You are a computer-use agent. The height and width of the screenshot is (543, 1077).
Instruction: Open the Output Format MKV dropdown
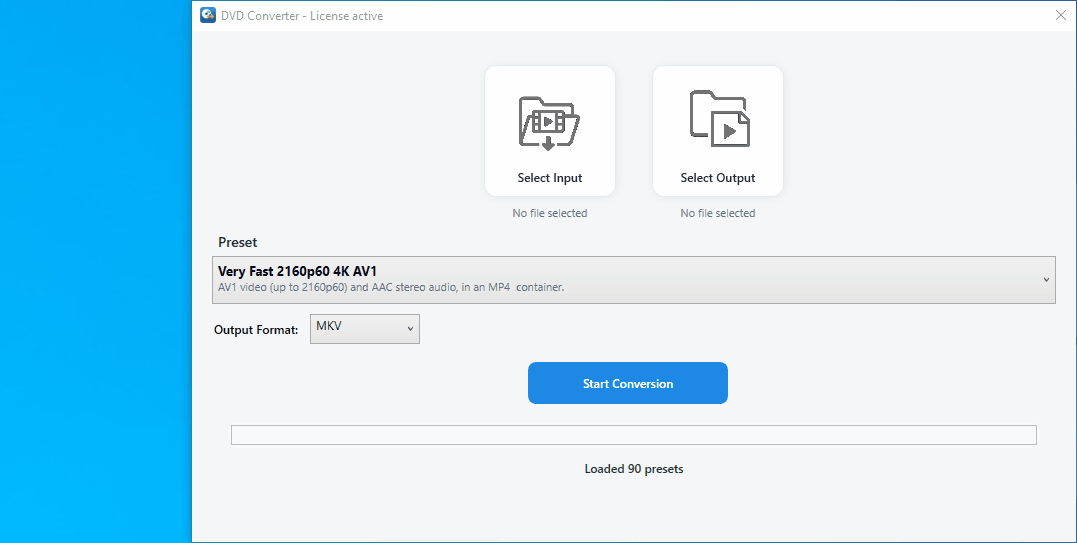click(364, 329)
